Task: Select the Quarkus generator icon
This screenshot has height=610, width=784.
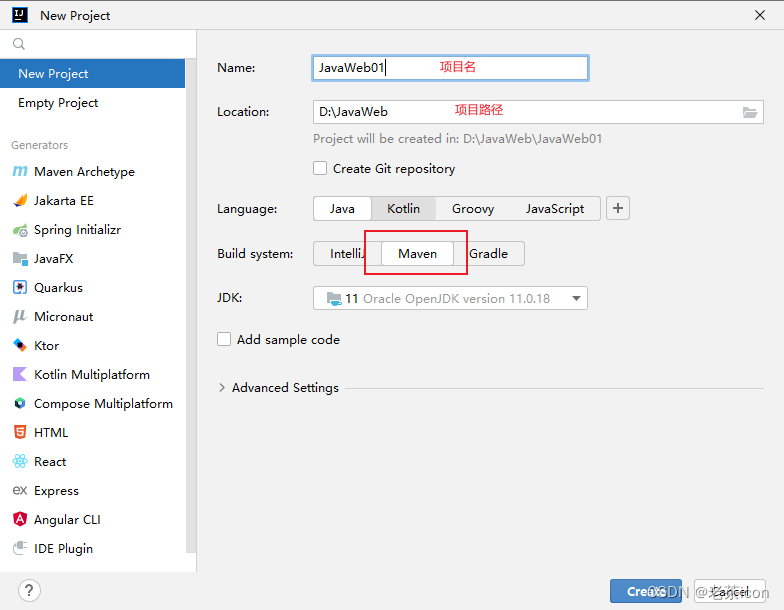Action: 20,288
